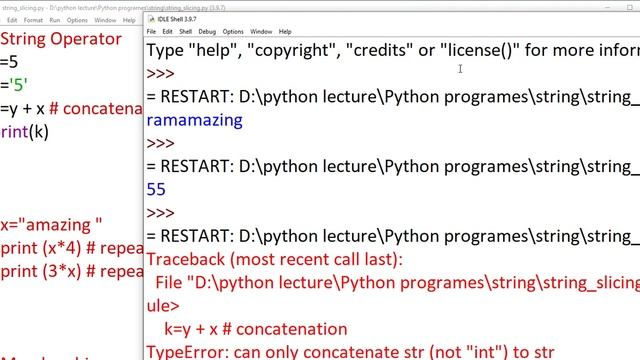Click the '55' output line in shell
The height and width of the screenshot is (360, 640).
(x=156, y=189)
